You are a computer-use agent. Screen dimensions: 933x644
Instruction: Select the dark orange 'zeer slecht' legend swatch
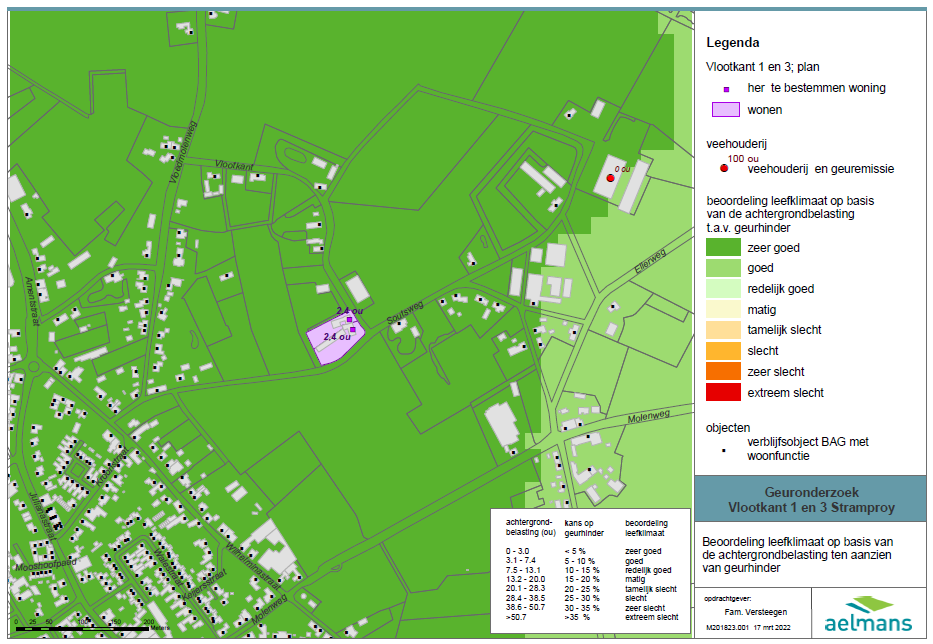pos(723,371)
